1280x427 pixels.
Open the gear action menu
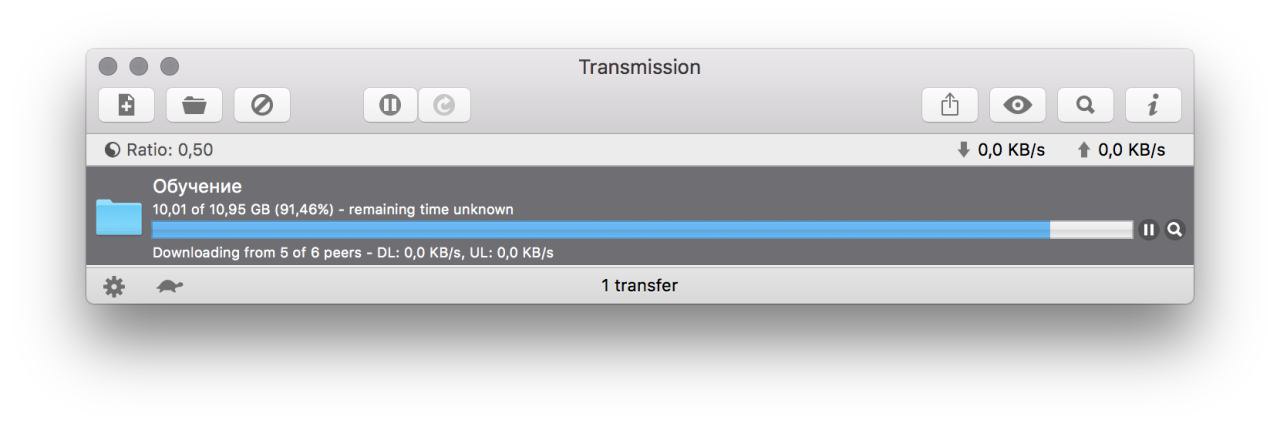pyautogui.click(x=116, y=286)
